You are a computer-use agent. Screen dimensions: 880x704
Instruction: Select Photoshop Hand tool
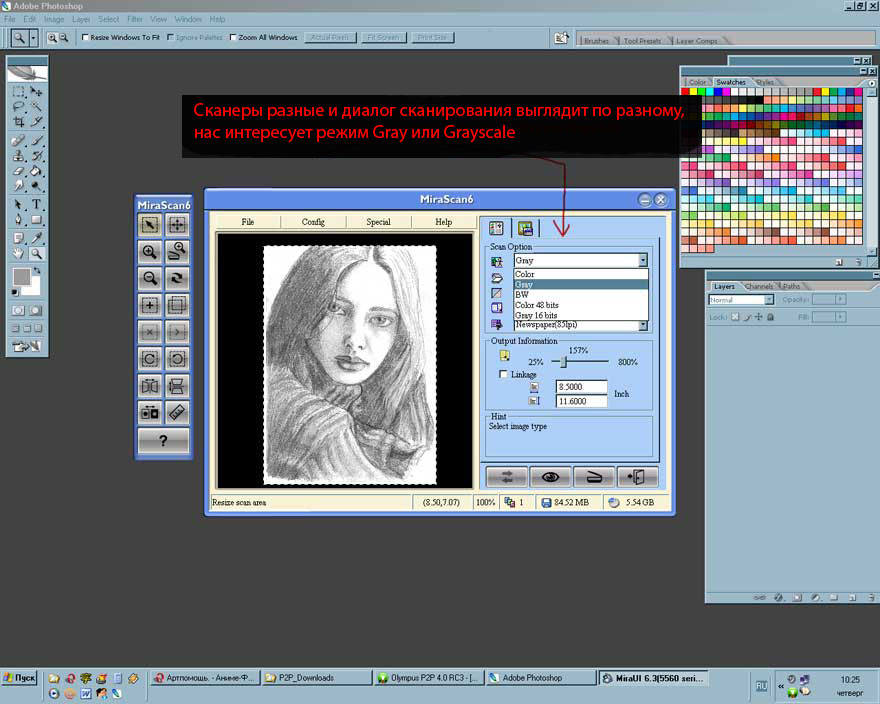coord(19,254)
